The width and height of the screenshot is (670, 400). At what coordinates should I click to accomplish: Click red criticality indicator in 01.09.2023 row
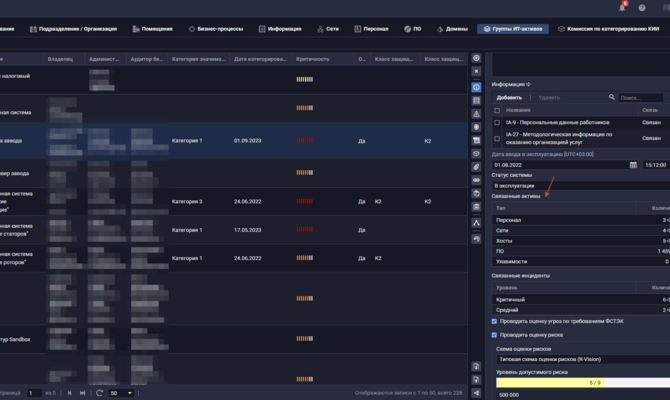(305, 141)
